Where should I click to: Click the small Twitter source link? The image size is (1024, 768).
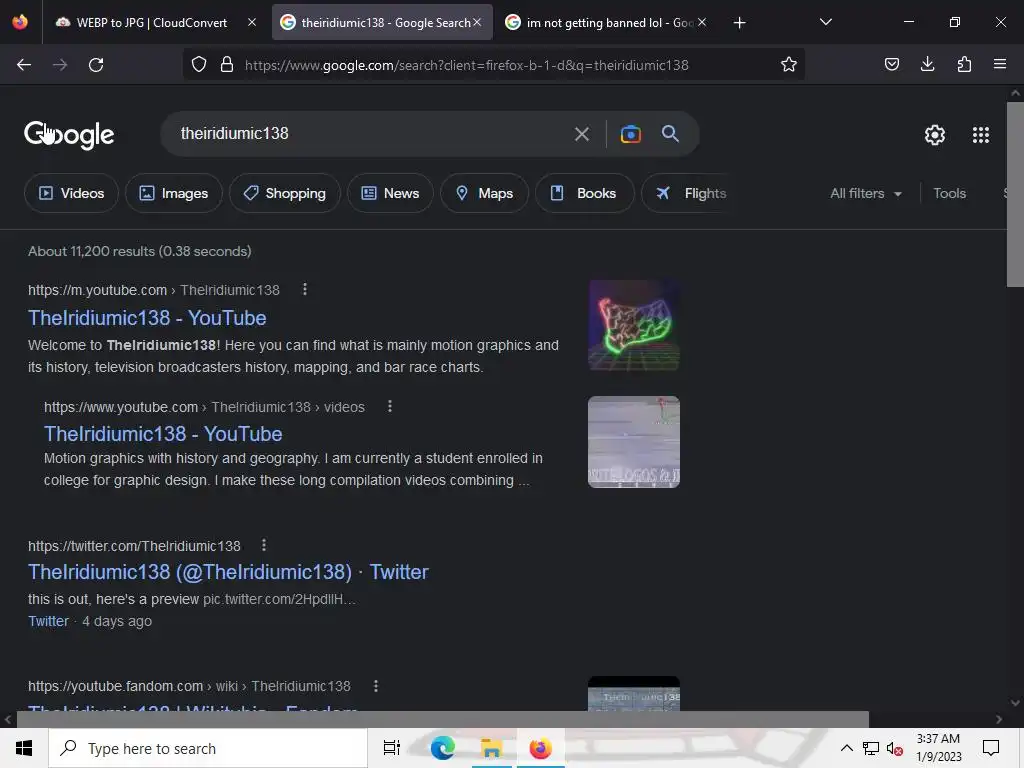[x=48, y=621]
